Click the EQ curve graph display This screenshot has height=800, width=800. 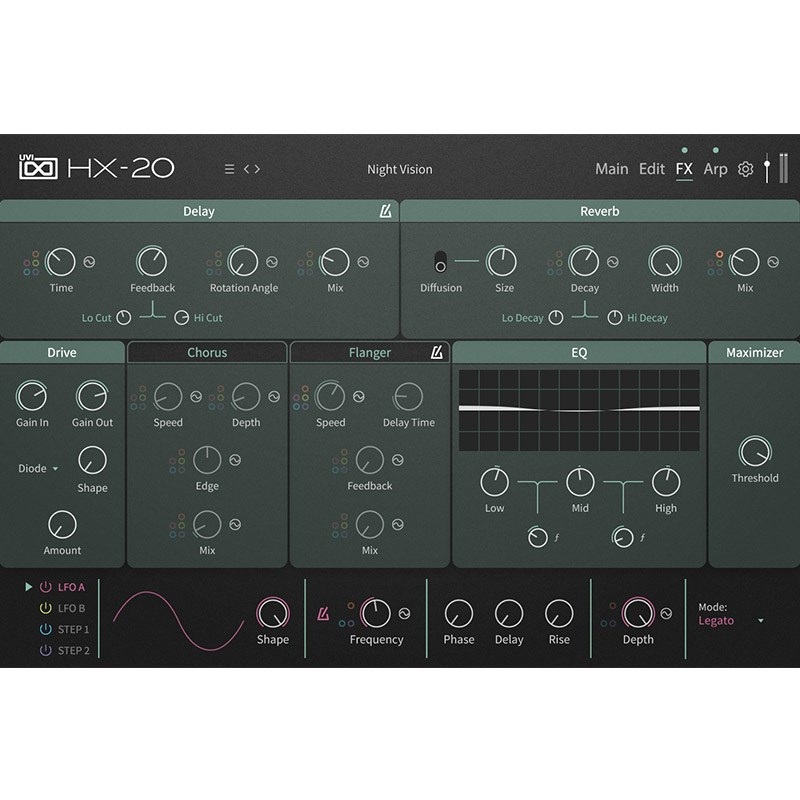point(579,410)
